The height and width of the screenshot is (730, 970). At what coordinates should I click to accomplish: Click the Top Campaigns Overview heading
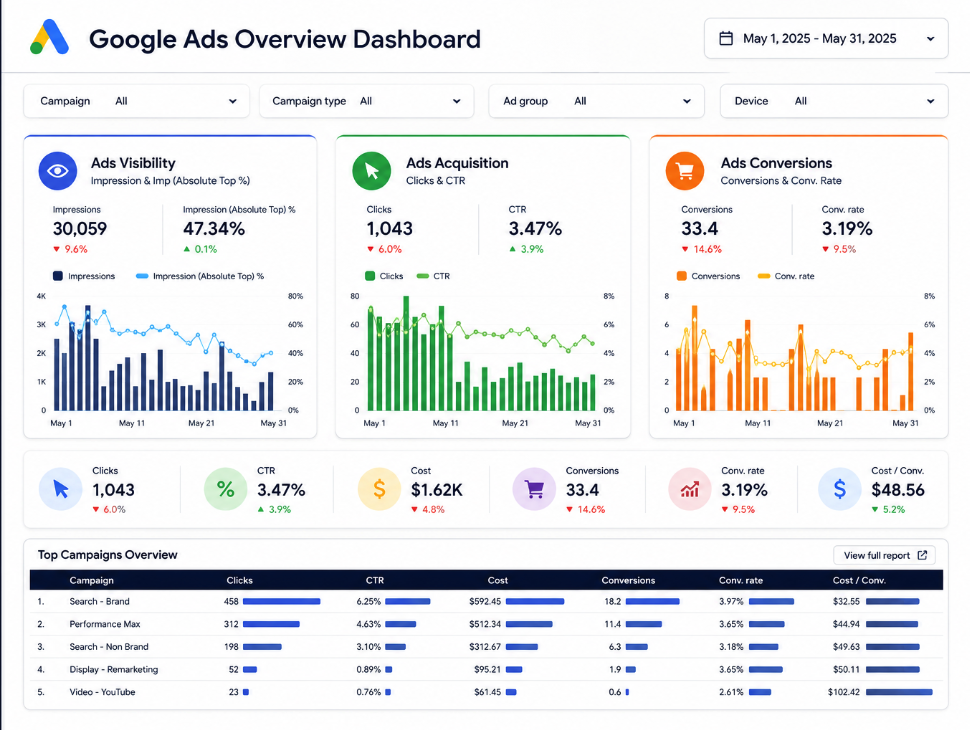[108, 555]
